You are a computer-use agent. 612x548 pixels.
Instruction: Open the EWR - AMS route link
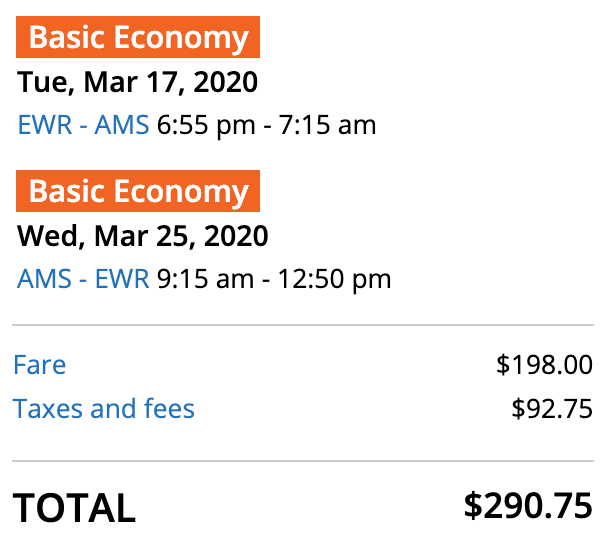tap(83, 125)
